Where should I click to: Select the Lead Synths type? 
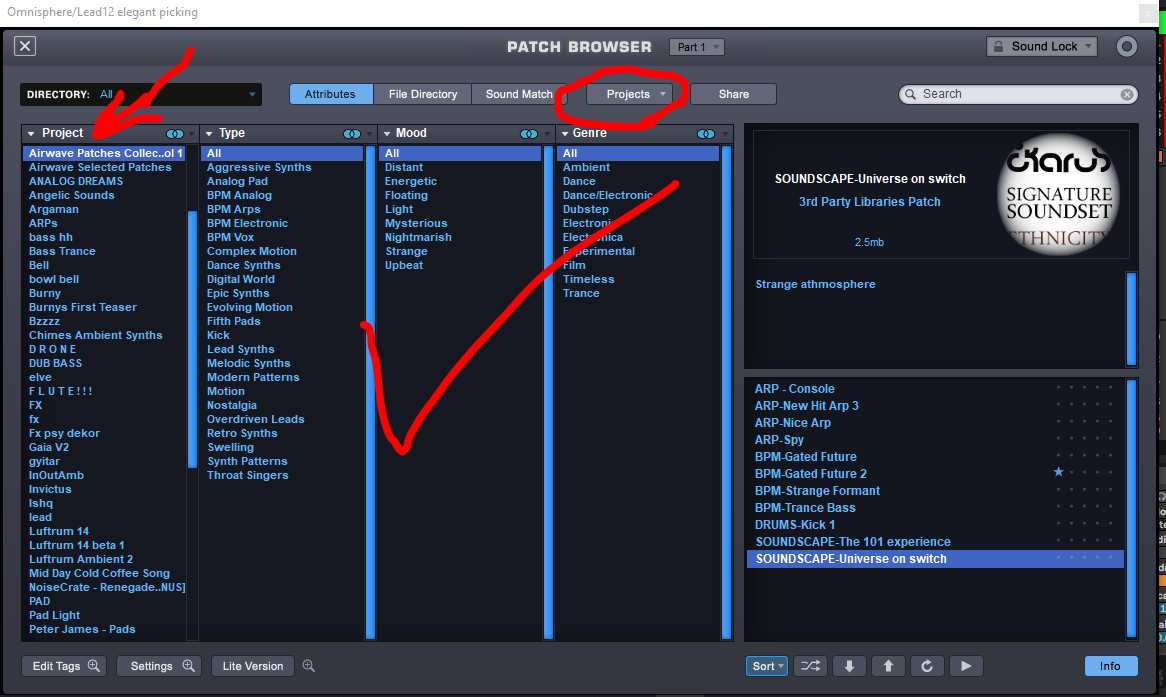coord(241,350)
